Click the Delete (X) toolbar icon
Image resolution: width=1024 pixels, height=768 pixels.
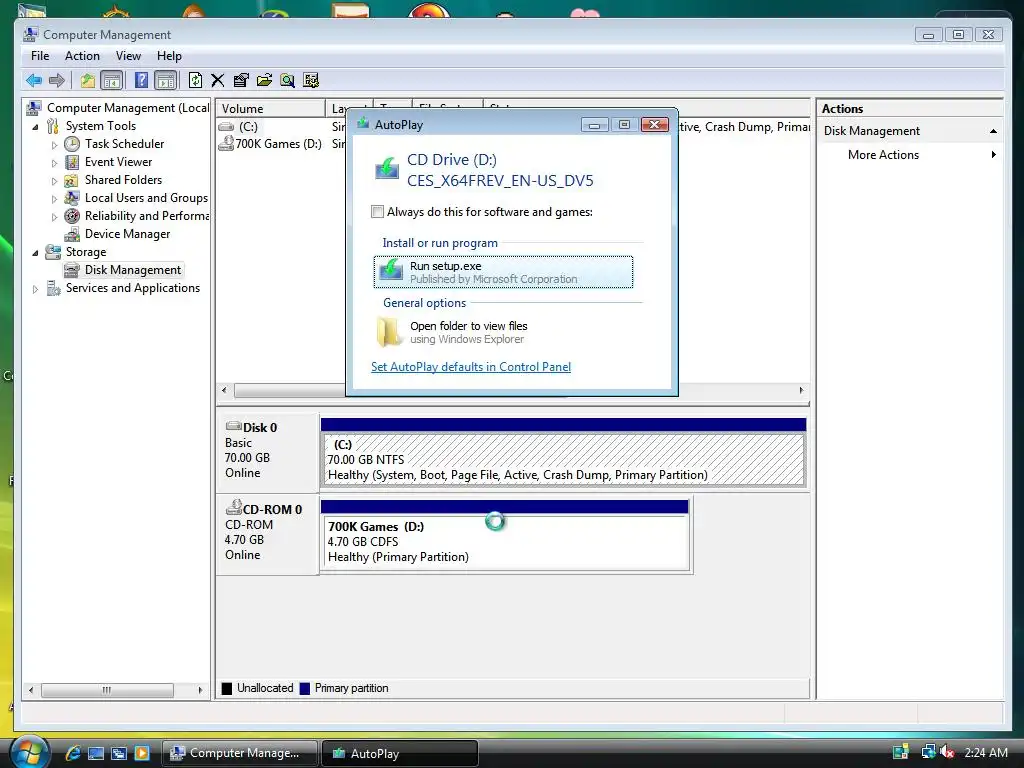click(x=217, y=80)
